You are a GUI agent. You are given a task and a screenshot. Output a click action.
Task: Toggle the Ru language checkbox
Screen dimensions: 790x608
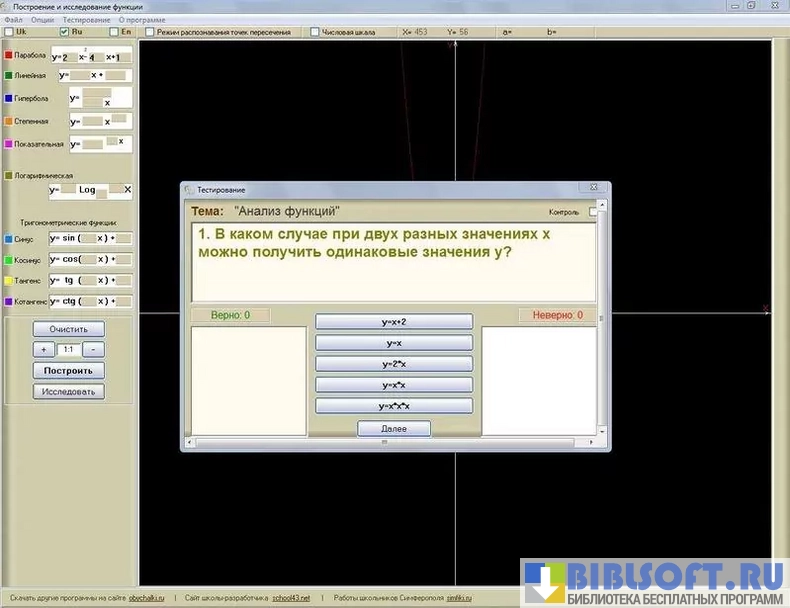tap(64, 32)
